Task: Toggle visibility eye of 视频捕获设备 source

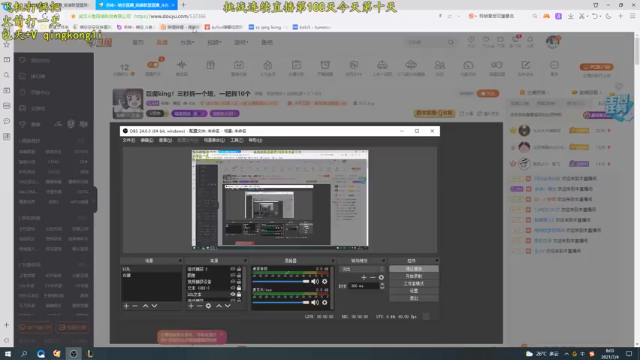Action: tap(233, 281)
